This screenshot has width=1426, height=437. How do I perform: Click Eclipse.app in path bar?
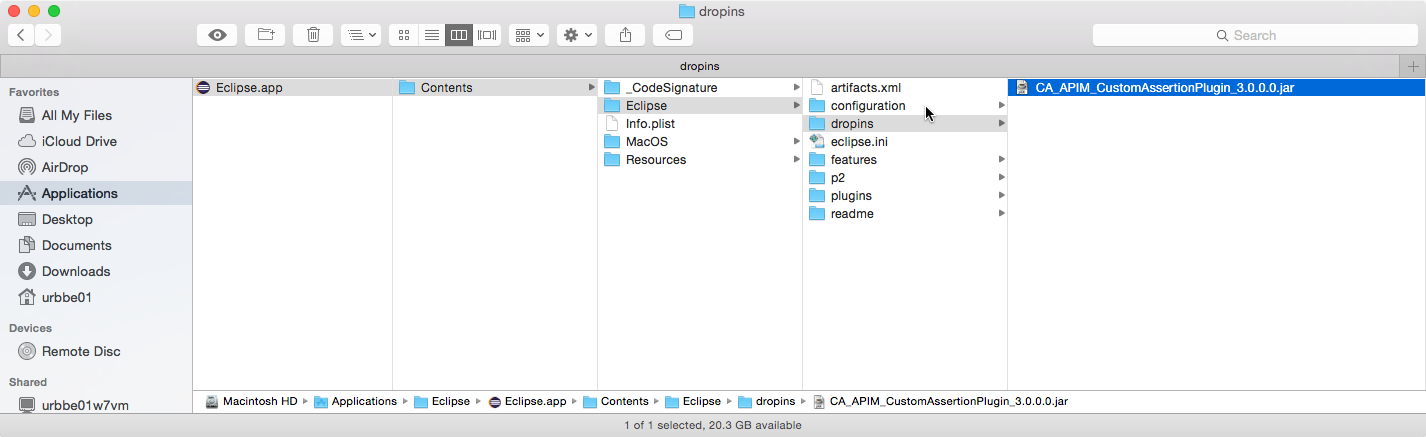click(x=527, y=401)
